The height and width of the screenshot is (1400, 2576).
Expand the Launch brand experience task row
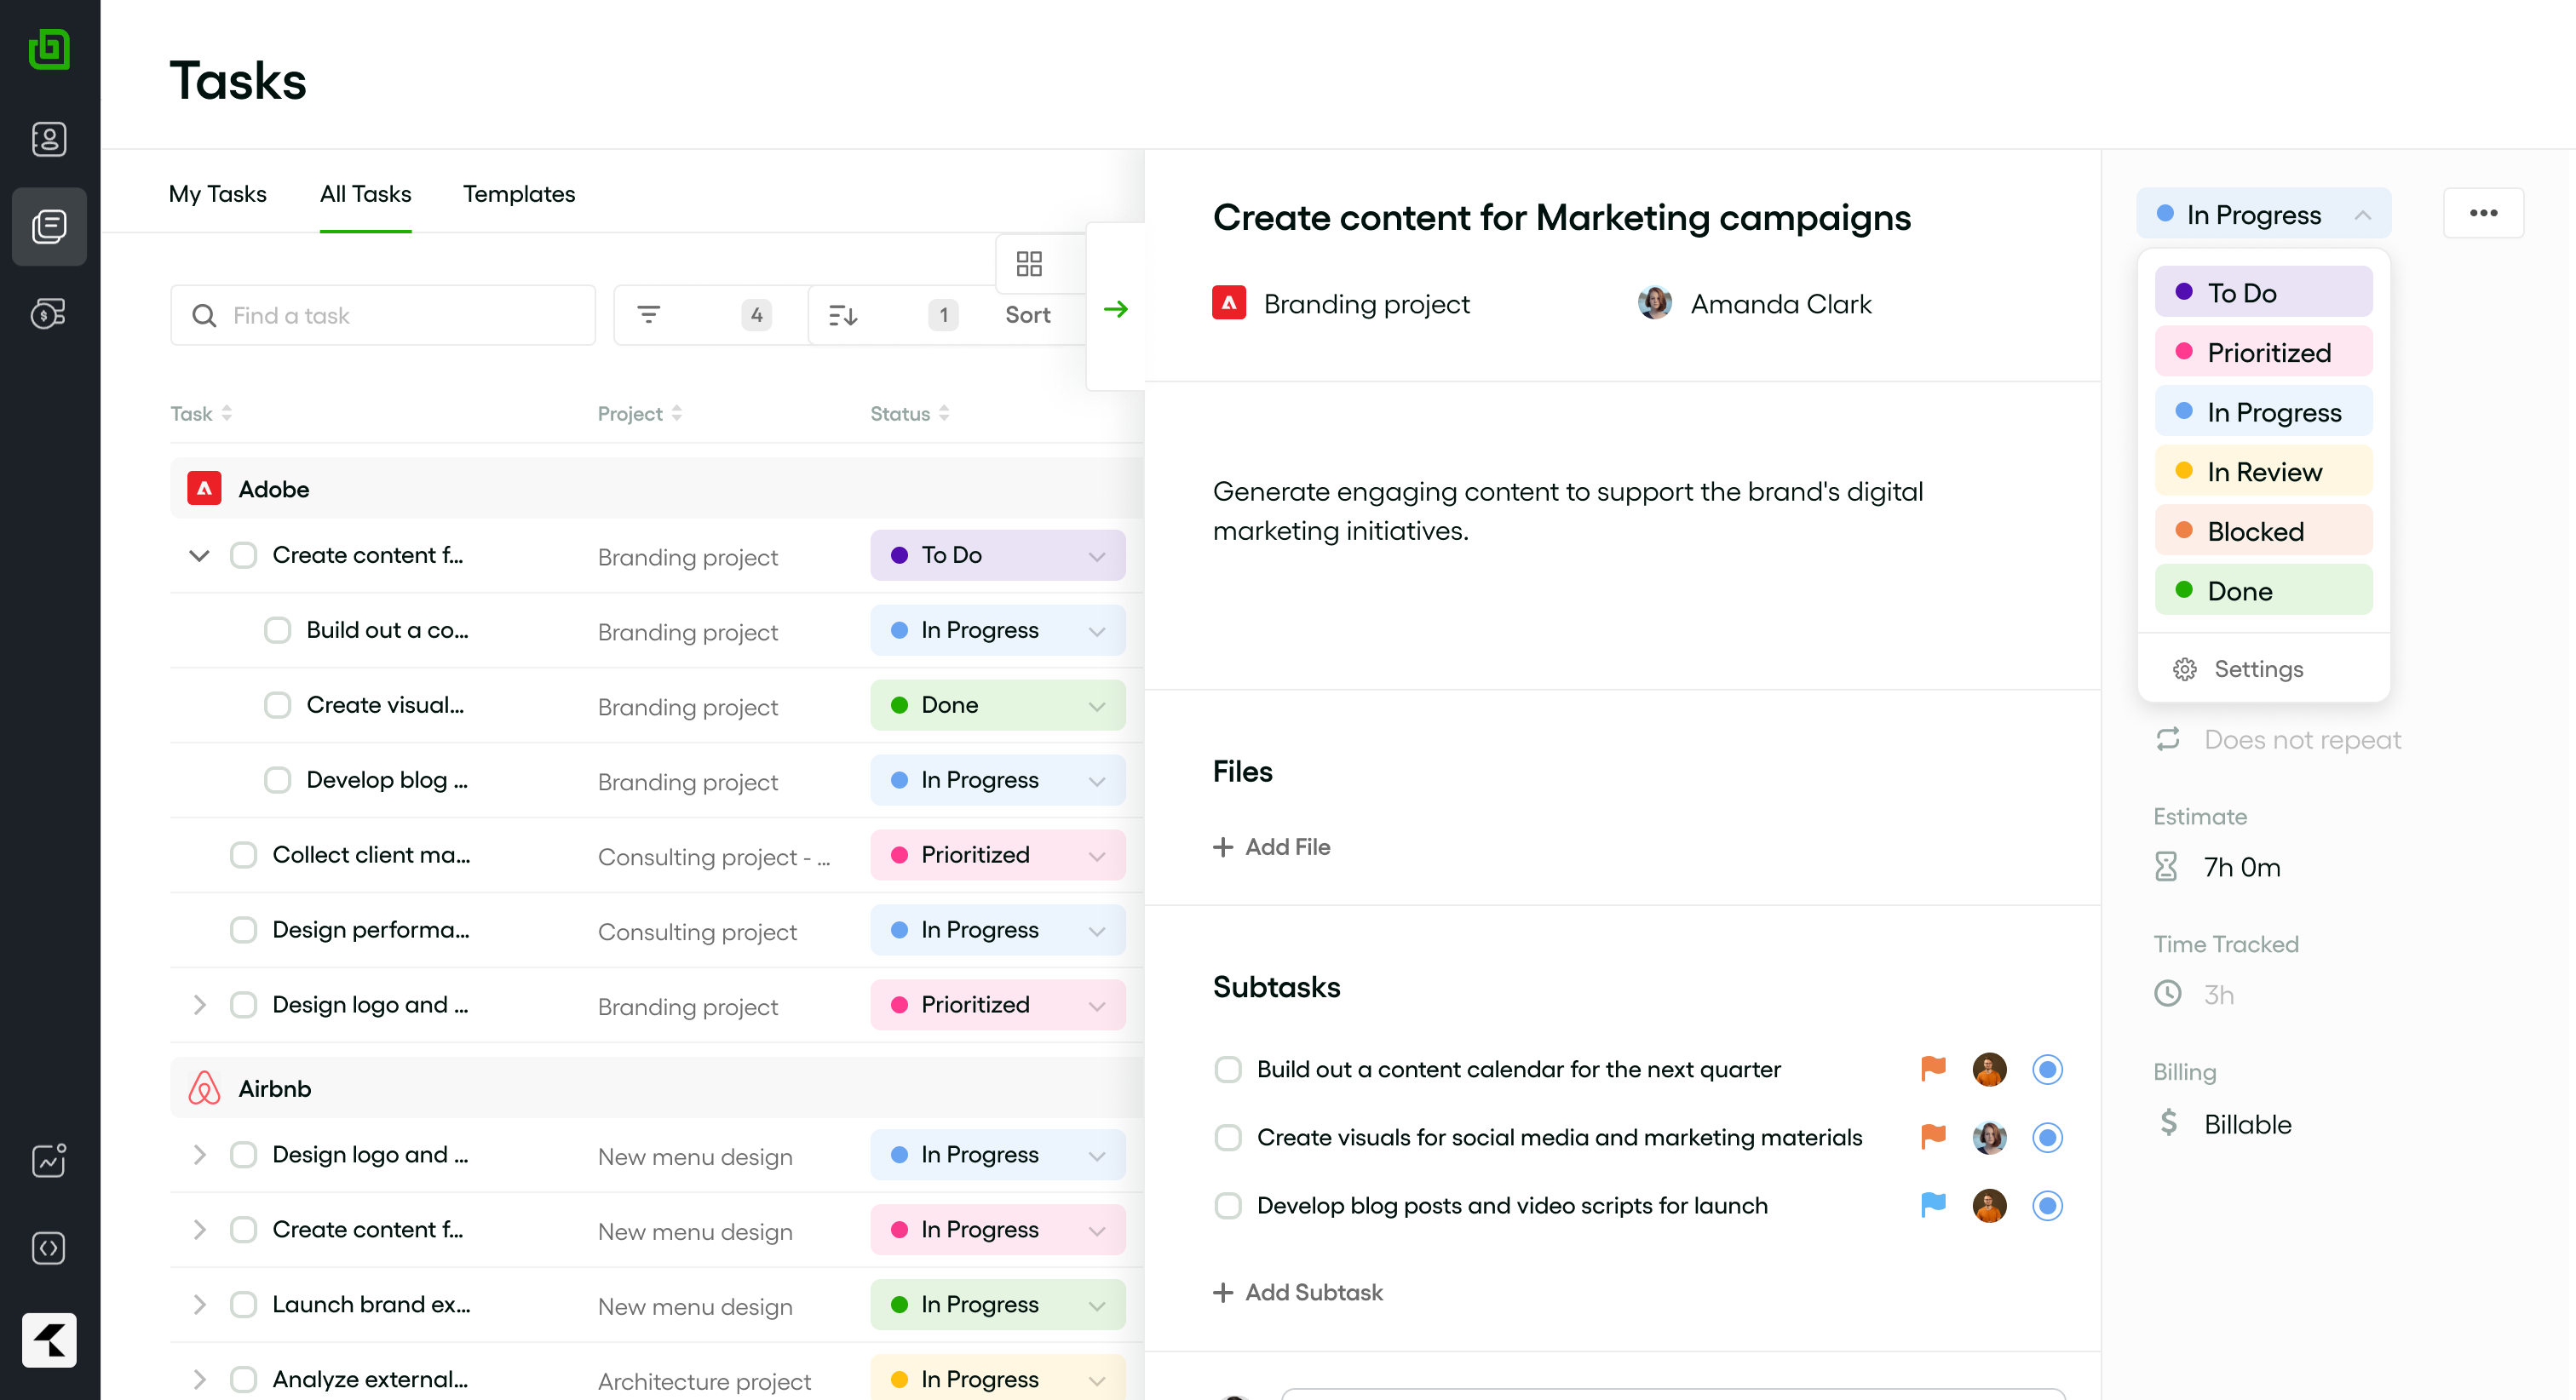(199, 1304)
